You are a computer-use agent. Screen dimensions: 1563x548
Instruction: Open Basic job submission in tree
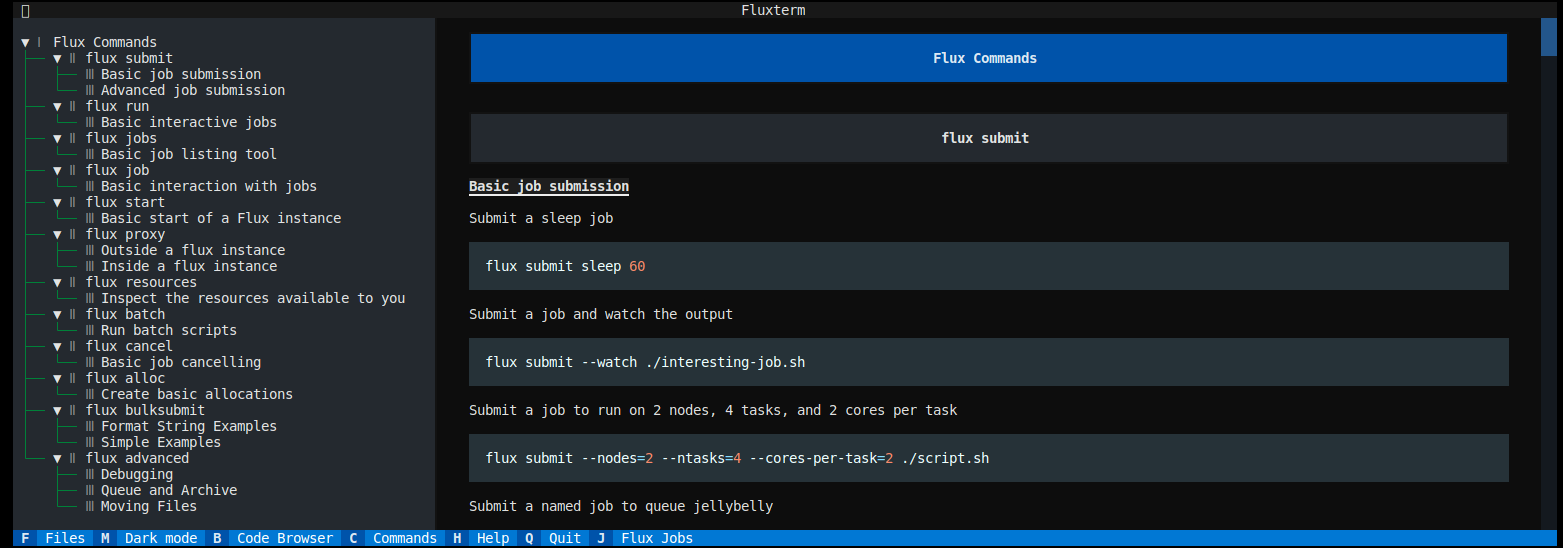click(181, 74)
